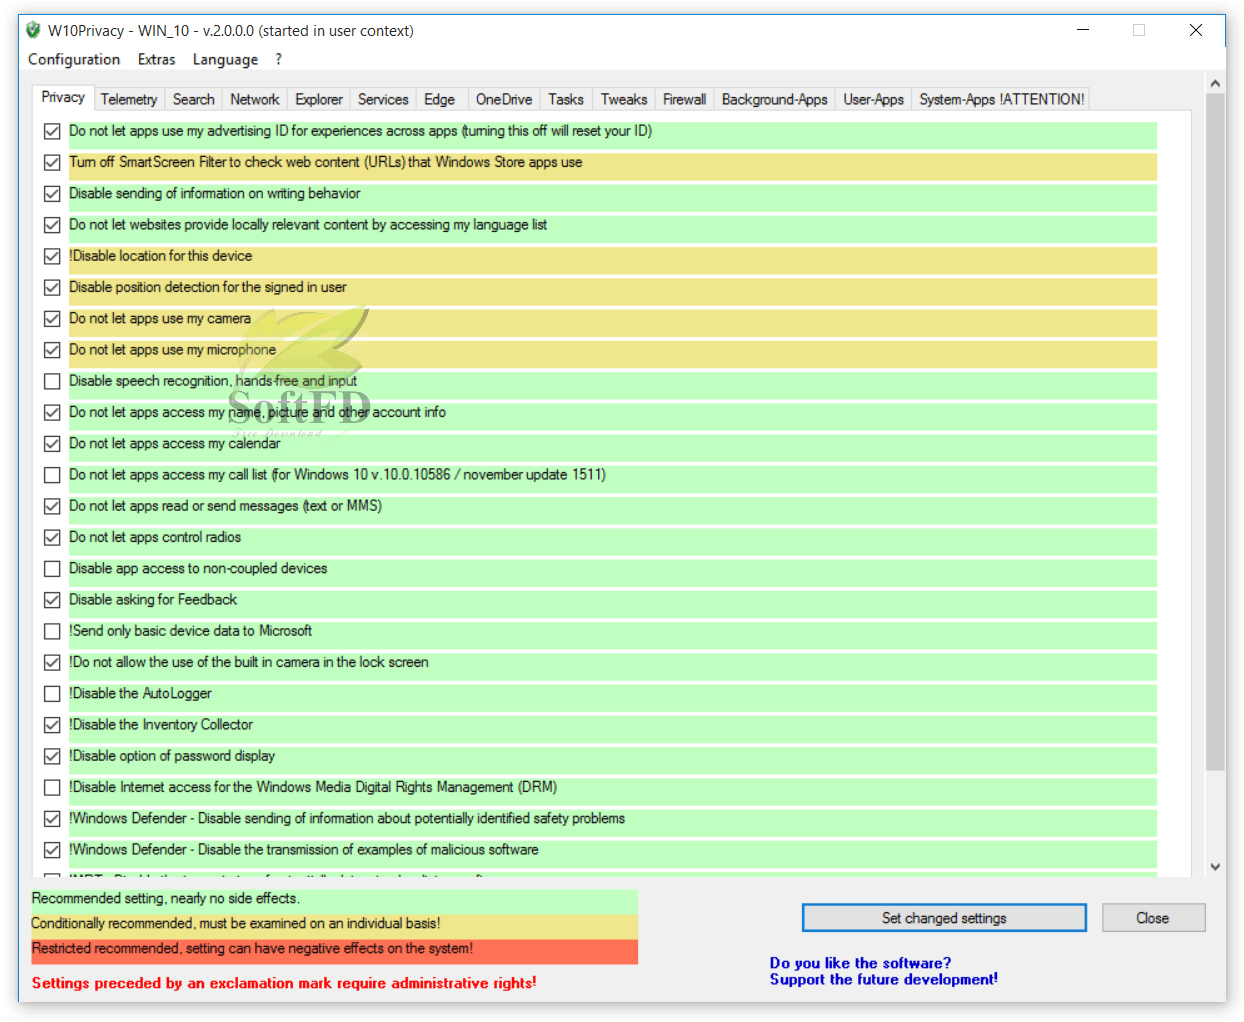The height and width of the screenshot is (1022, 1244).
Task: Uncheck apps access name, picture checkbox
Action: [52, 412]
